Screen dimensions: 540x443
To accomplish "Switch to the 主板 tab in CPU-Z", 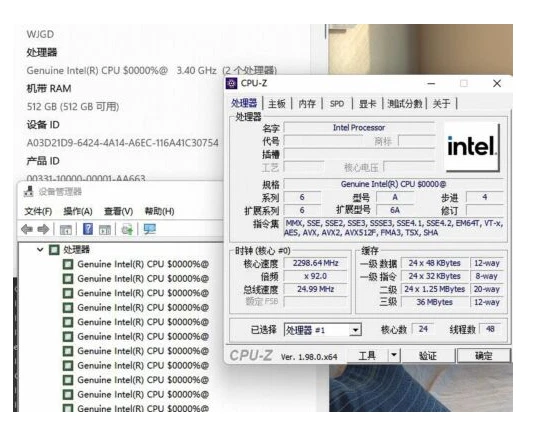I will pyautogui.click(x=277, y=103).
